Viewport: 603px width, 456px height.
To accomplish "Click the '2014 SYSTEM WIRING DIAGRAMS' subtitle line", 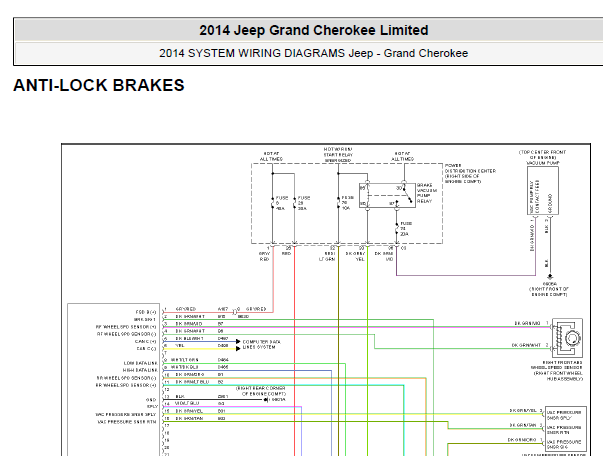I will tap(313, 53).
